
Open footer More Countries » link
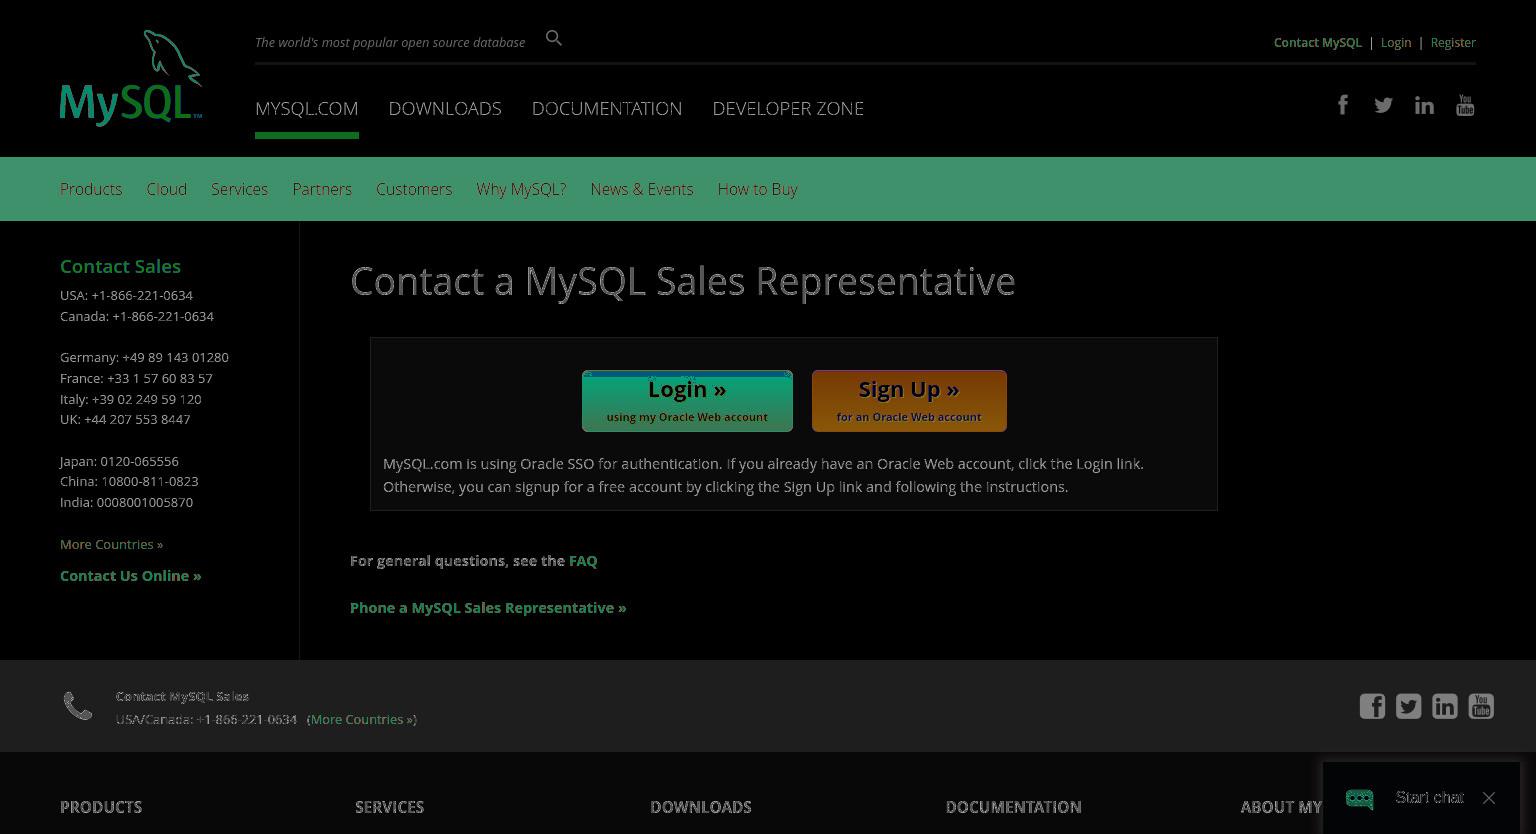coord(362,719)
